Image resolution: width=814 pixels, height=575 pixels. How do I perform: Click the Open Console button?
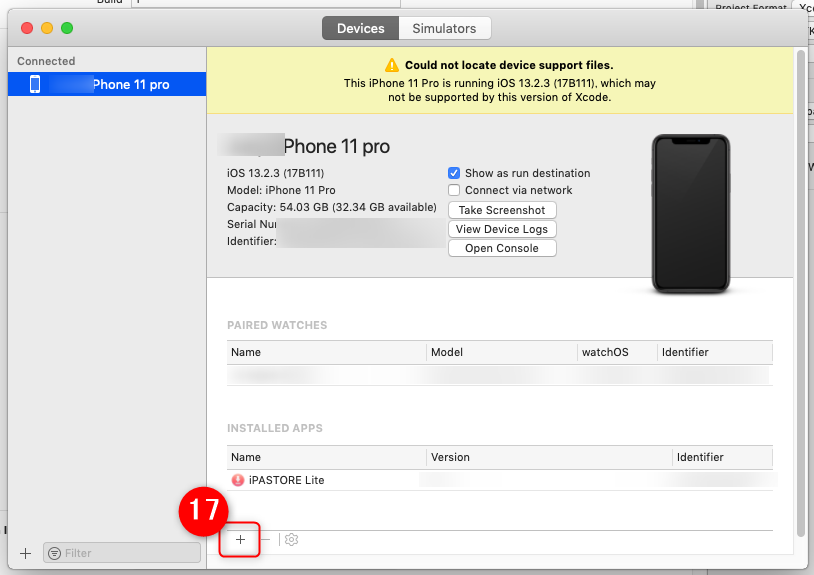coord(502,248)
